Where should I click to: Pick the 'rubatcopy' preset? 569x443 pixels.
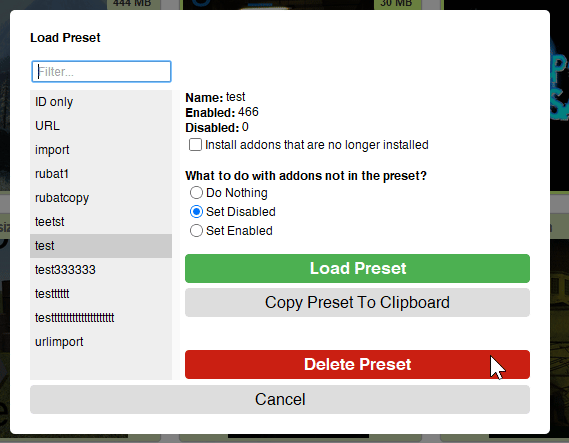click(x=101, y=198)
